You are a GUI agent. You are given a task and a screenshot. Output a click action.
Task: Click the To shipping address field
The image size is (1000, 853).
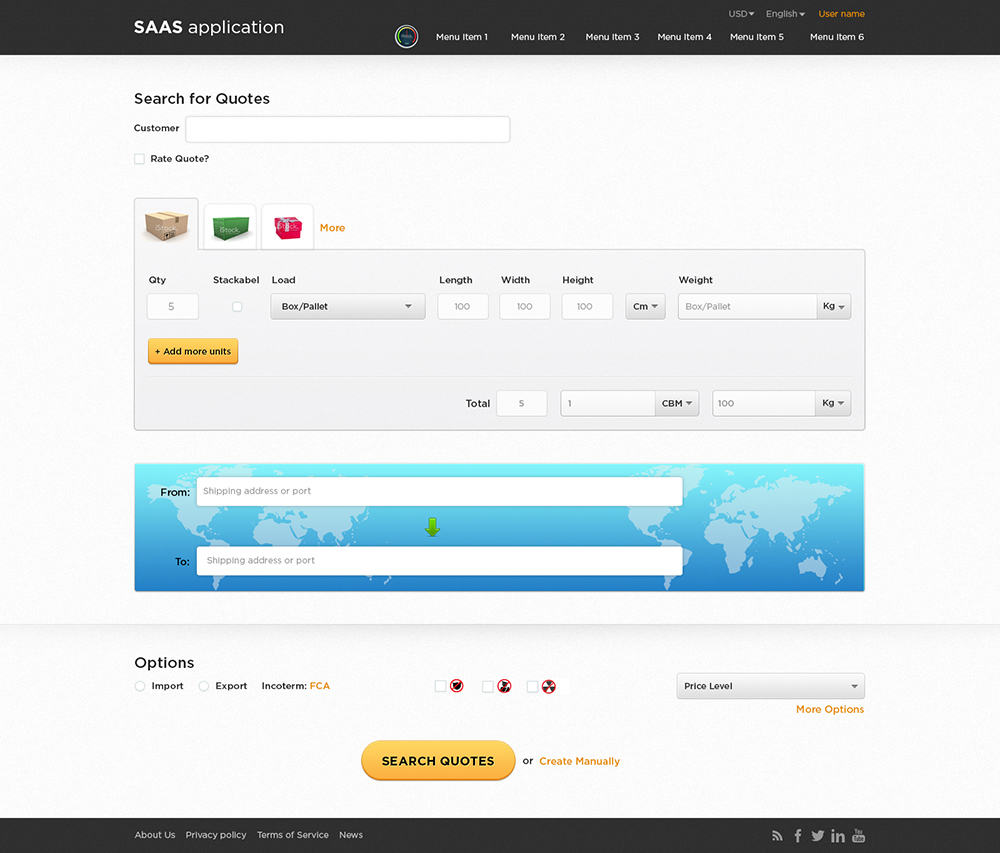[439, 561]
